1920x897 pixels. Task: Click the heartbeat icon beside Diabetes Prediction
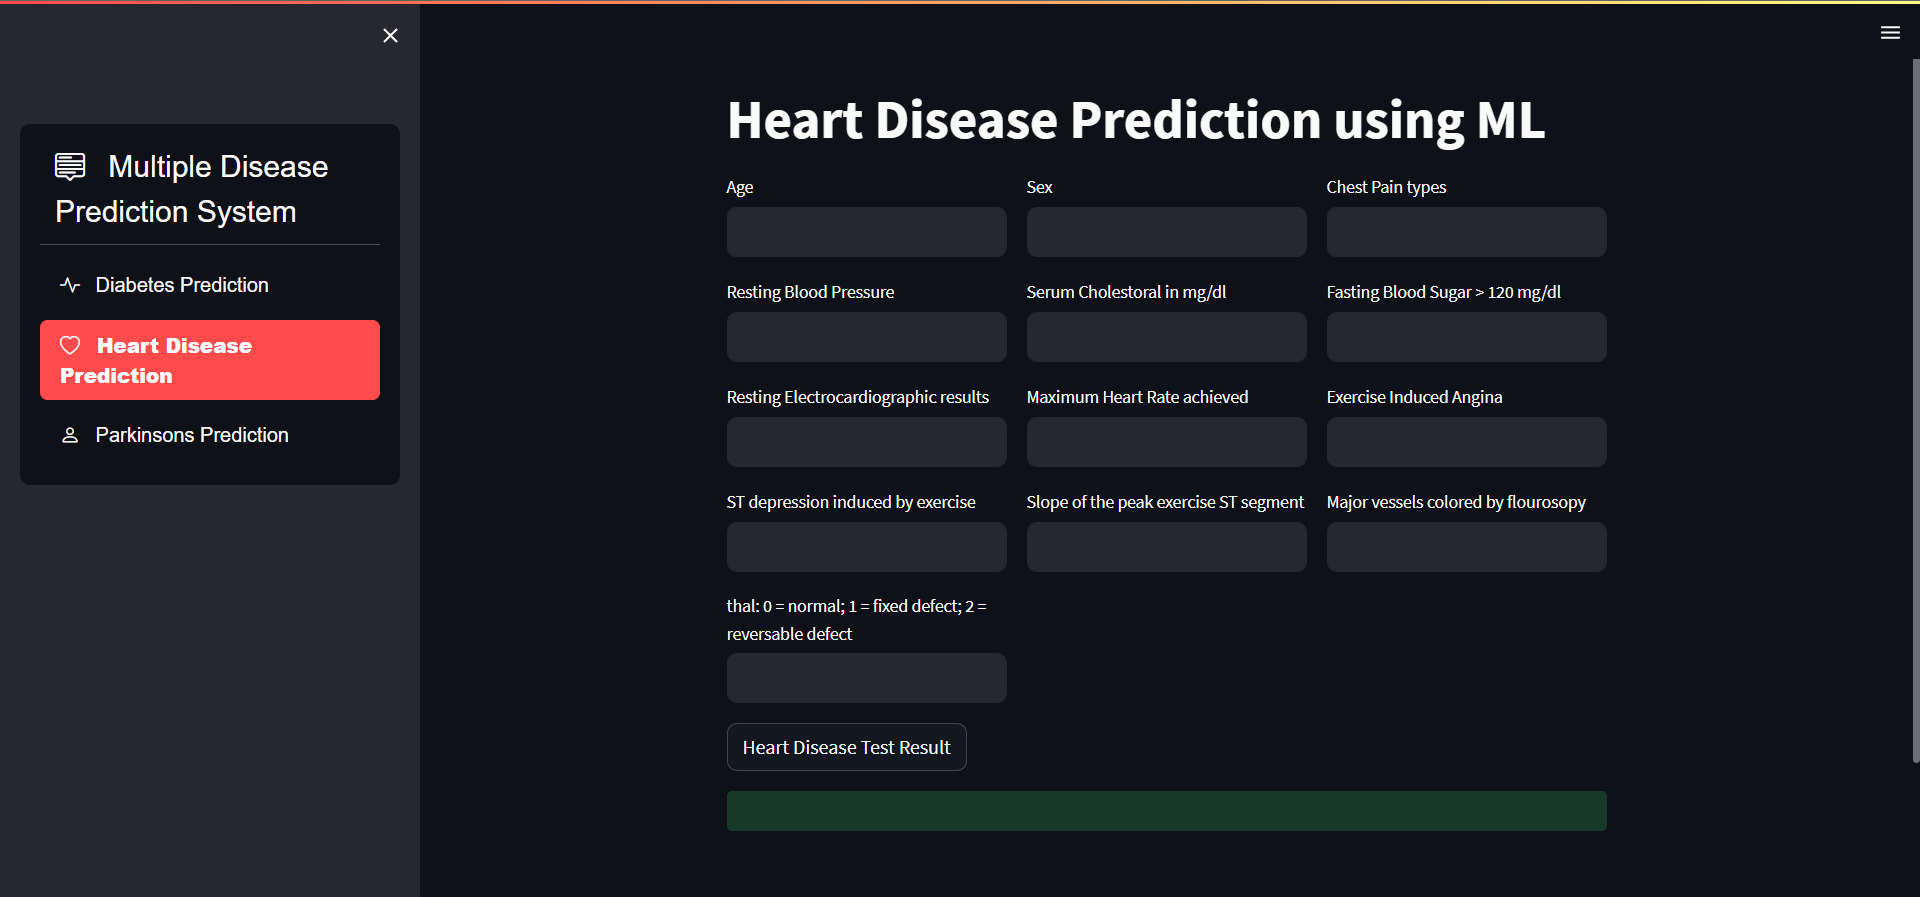[x=69, y=285]
